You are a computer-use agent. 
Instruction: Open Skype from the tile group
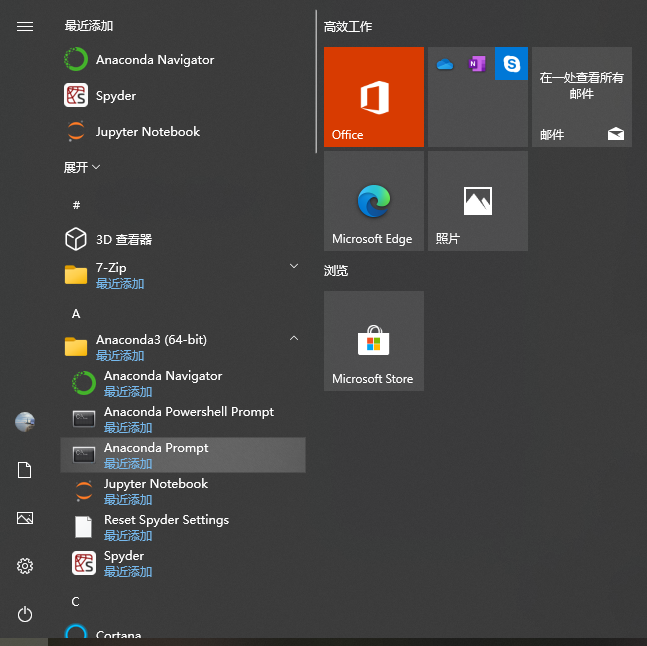(511, 64)
